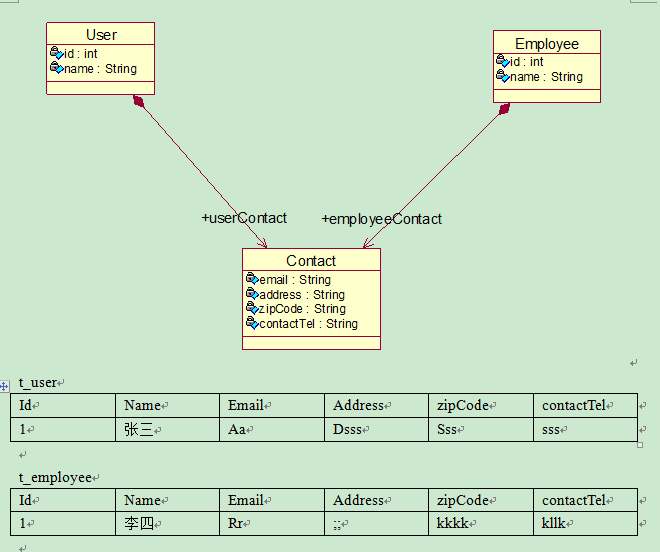Click the lowercase sss cell under contactTel
The image size is (660, 552).
pos(585,429)
